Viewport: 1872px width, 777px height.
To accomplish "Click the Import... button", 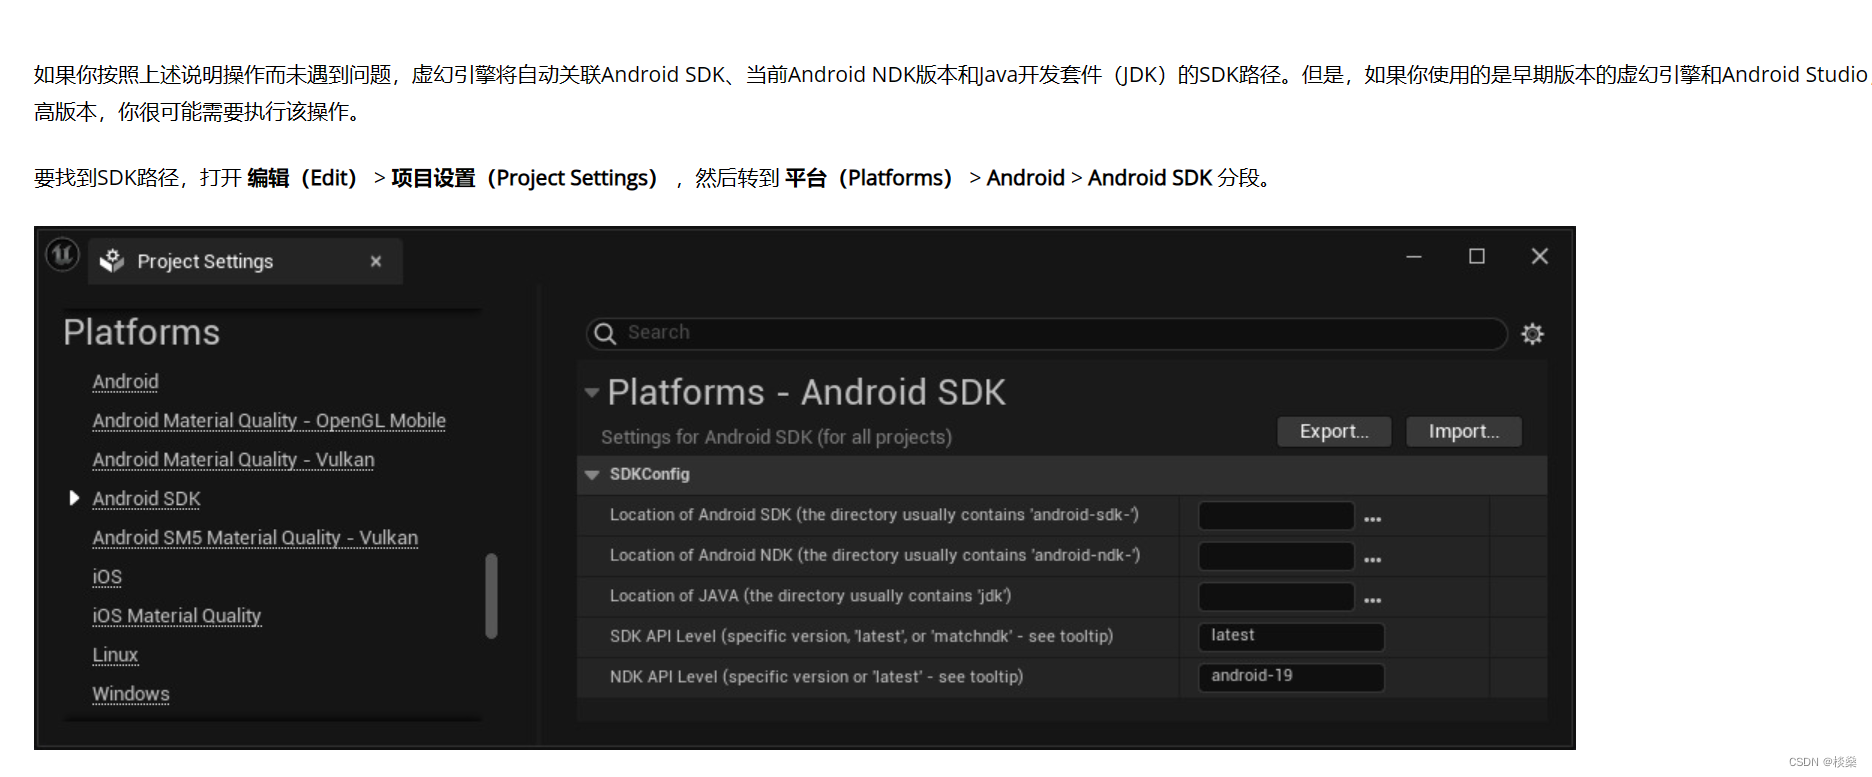I will pos(1464,431).
